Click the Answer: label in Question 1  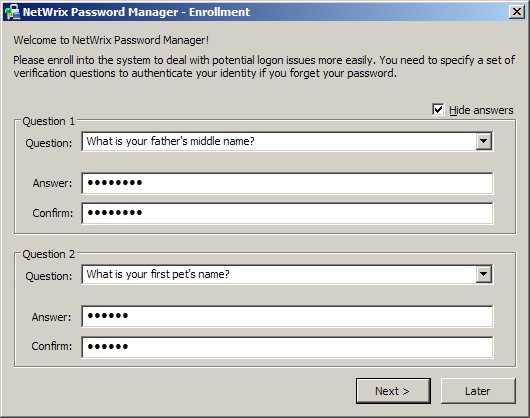click(52, 183)
